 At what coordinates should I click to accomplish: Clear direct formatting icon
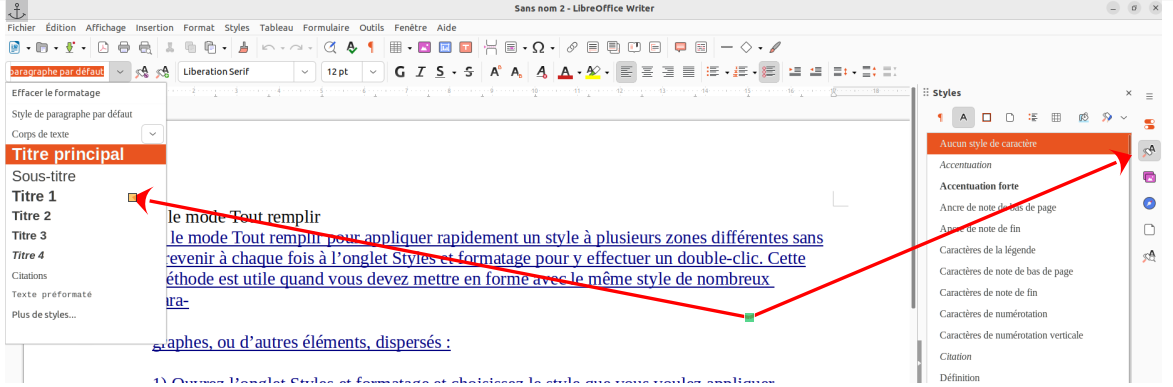tap(541, 72)
